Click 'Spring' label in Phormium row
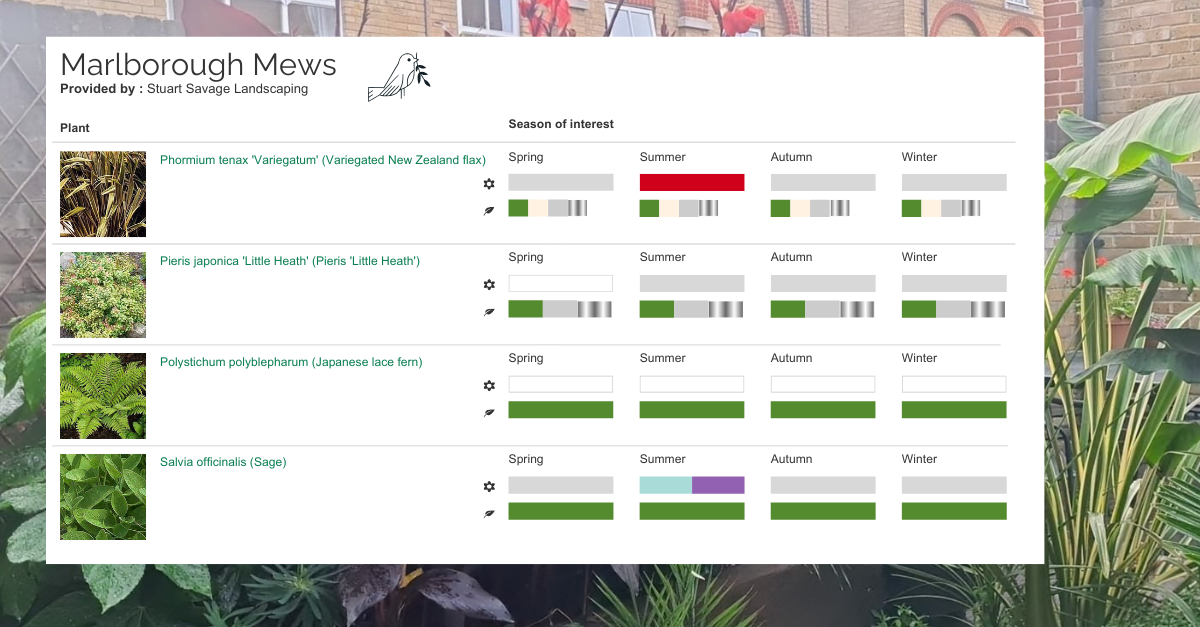The height and width of the screenshot is (627, 1200). pos(526,157)
